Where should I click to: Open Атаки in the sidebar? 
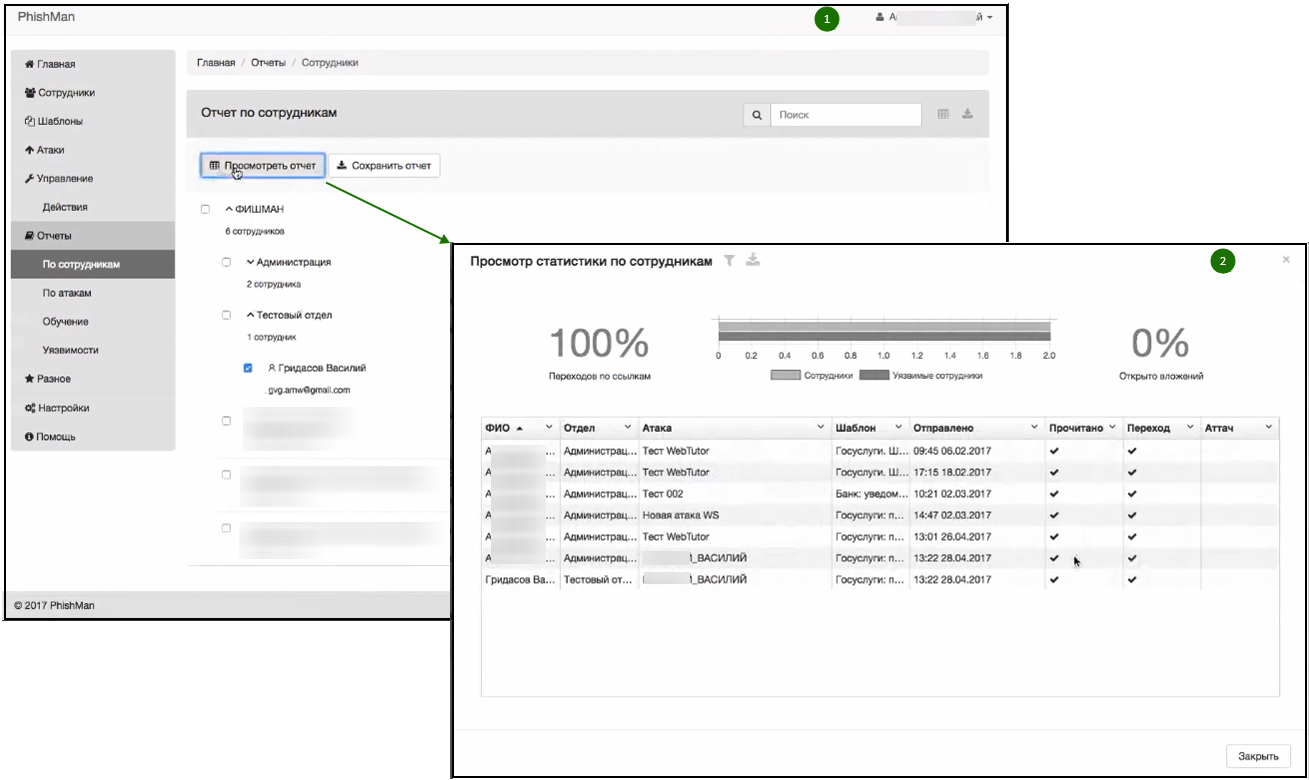point(93,150)
